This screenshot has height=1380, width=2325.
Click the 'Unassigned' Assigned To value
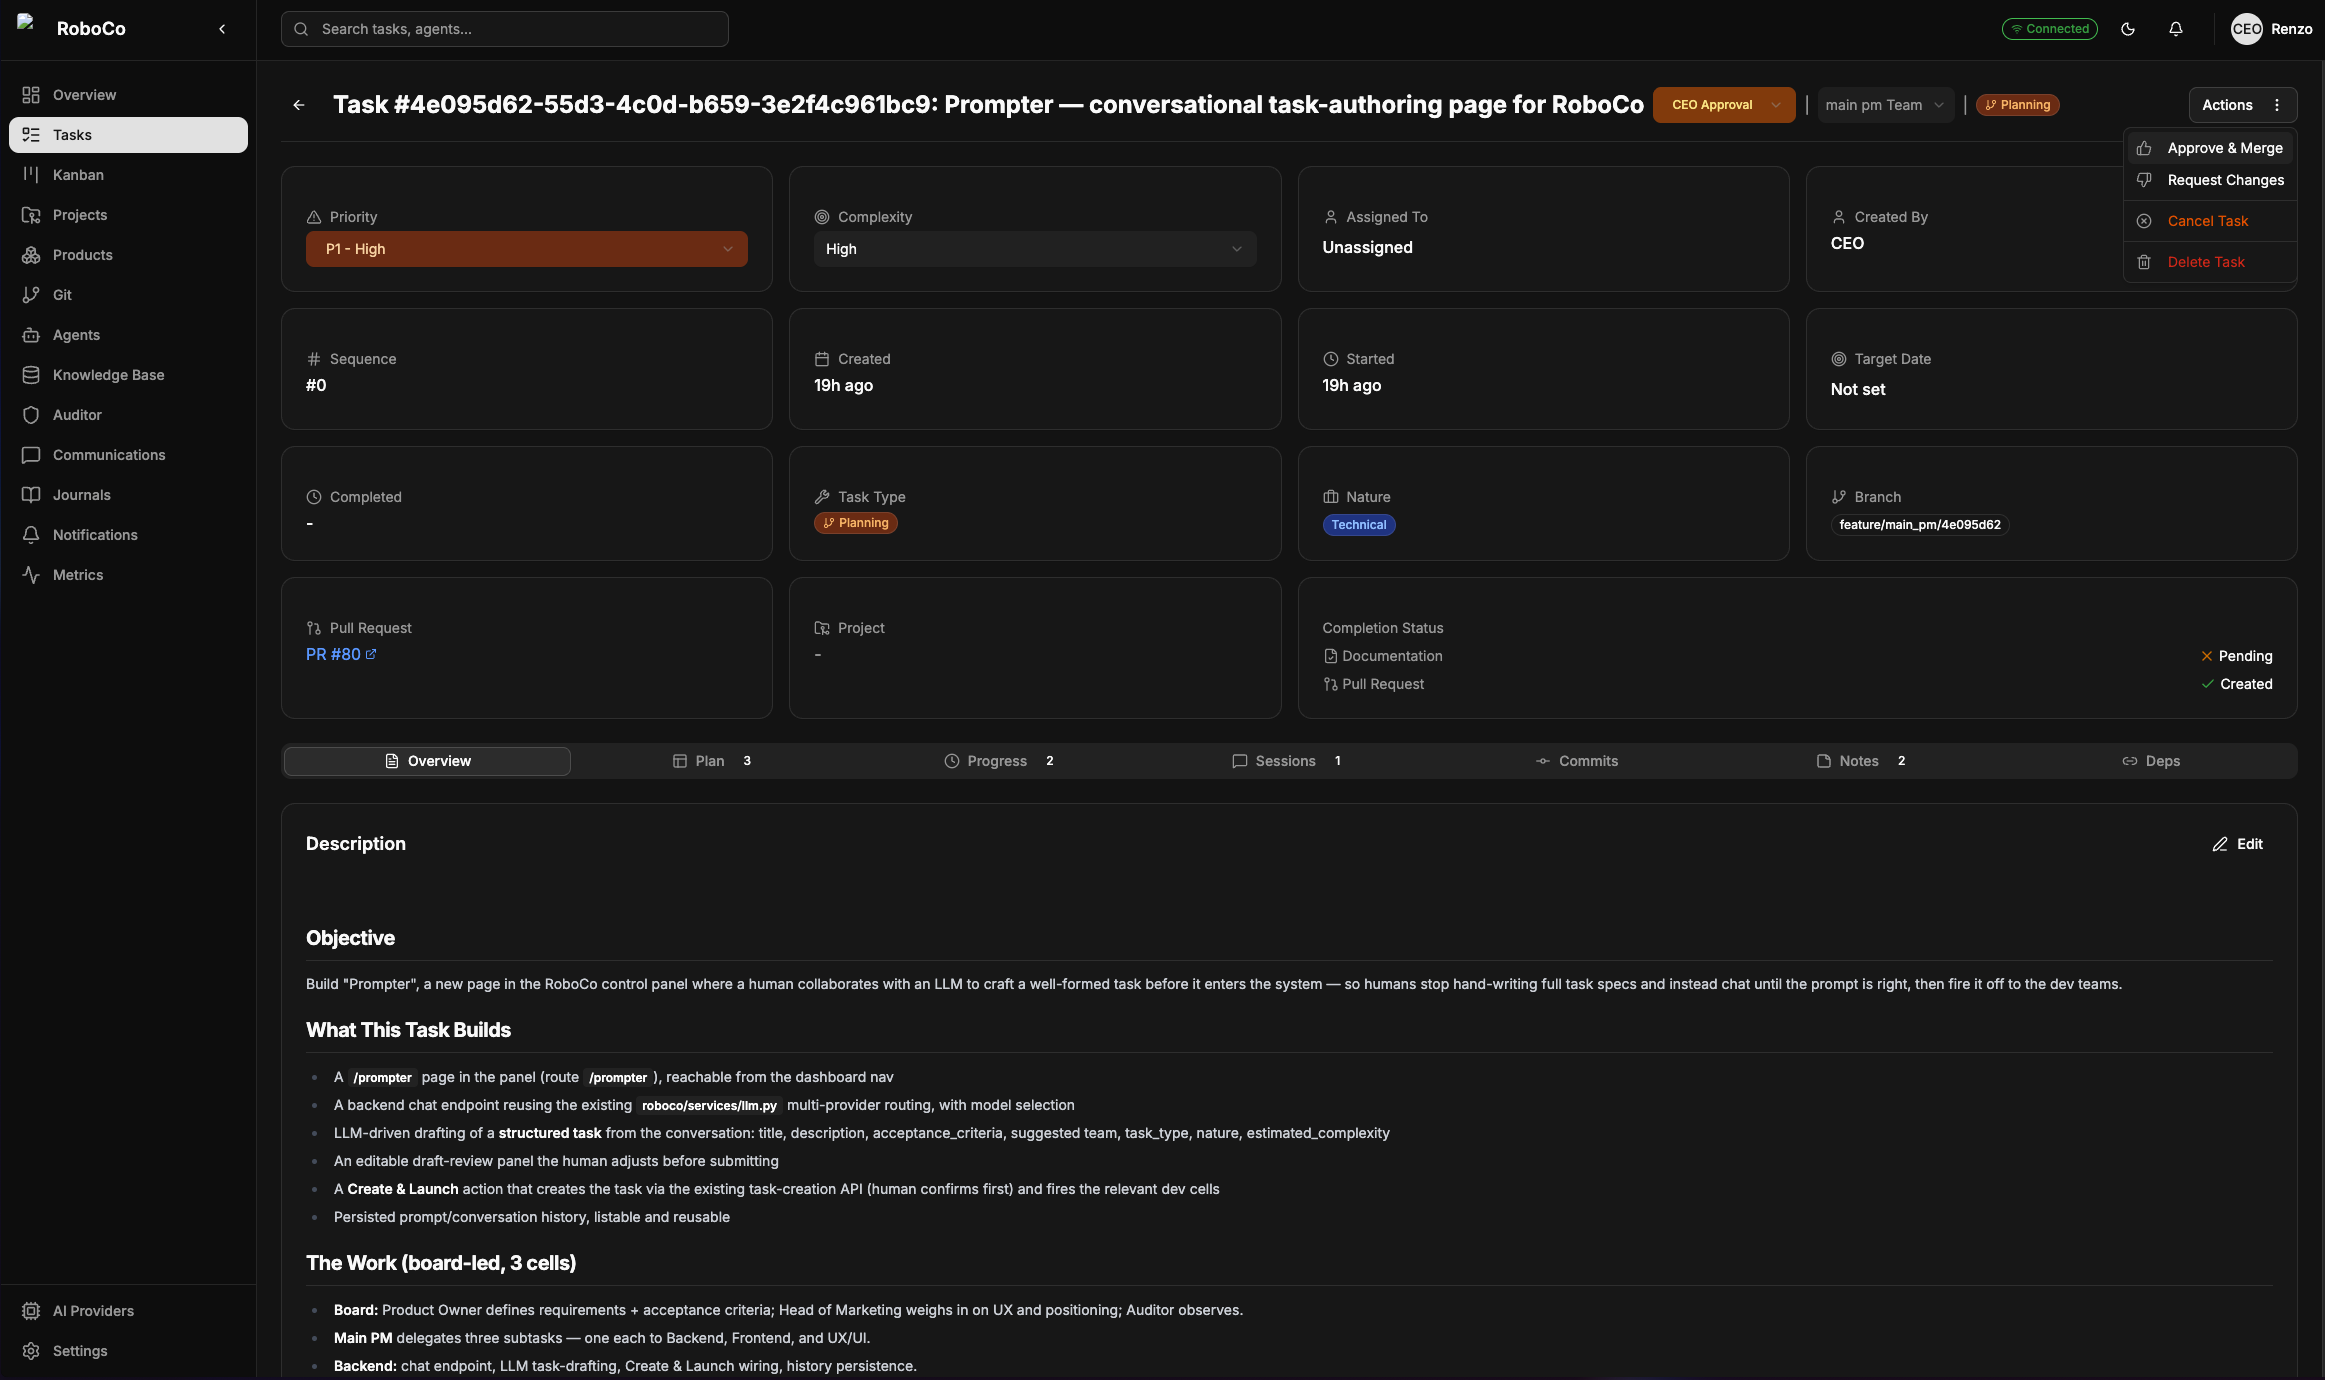[x=1367, y=247]
